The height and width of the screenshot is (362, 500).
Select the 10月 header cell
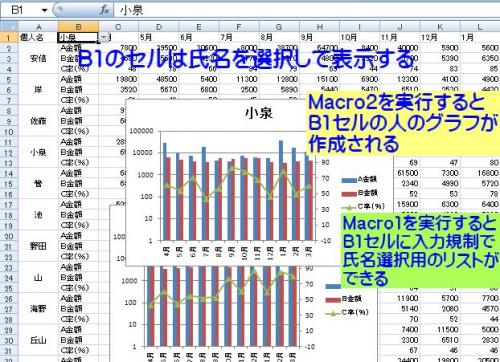pos(360,37)
